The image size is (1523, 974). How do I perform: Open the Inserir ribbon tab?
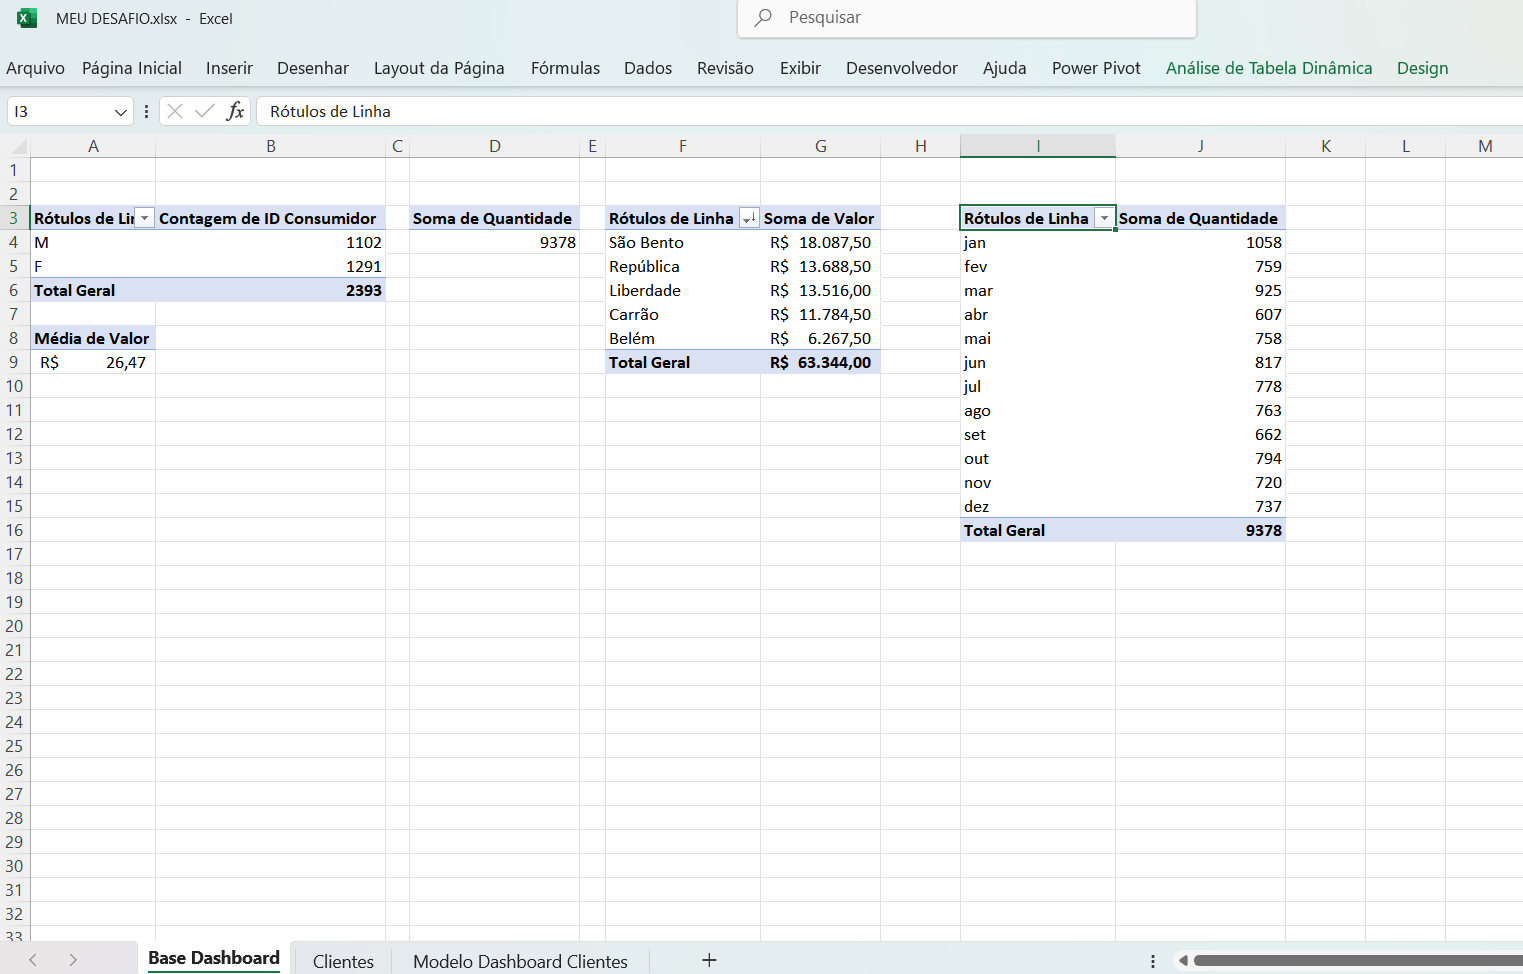click(229, 68)
